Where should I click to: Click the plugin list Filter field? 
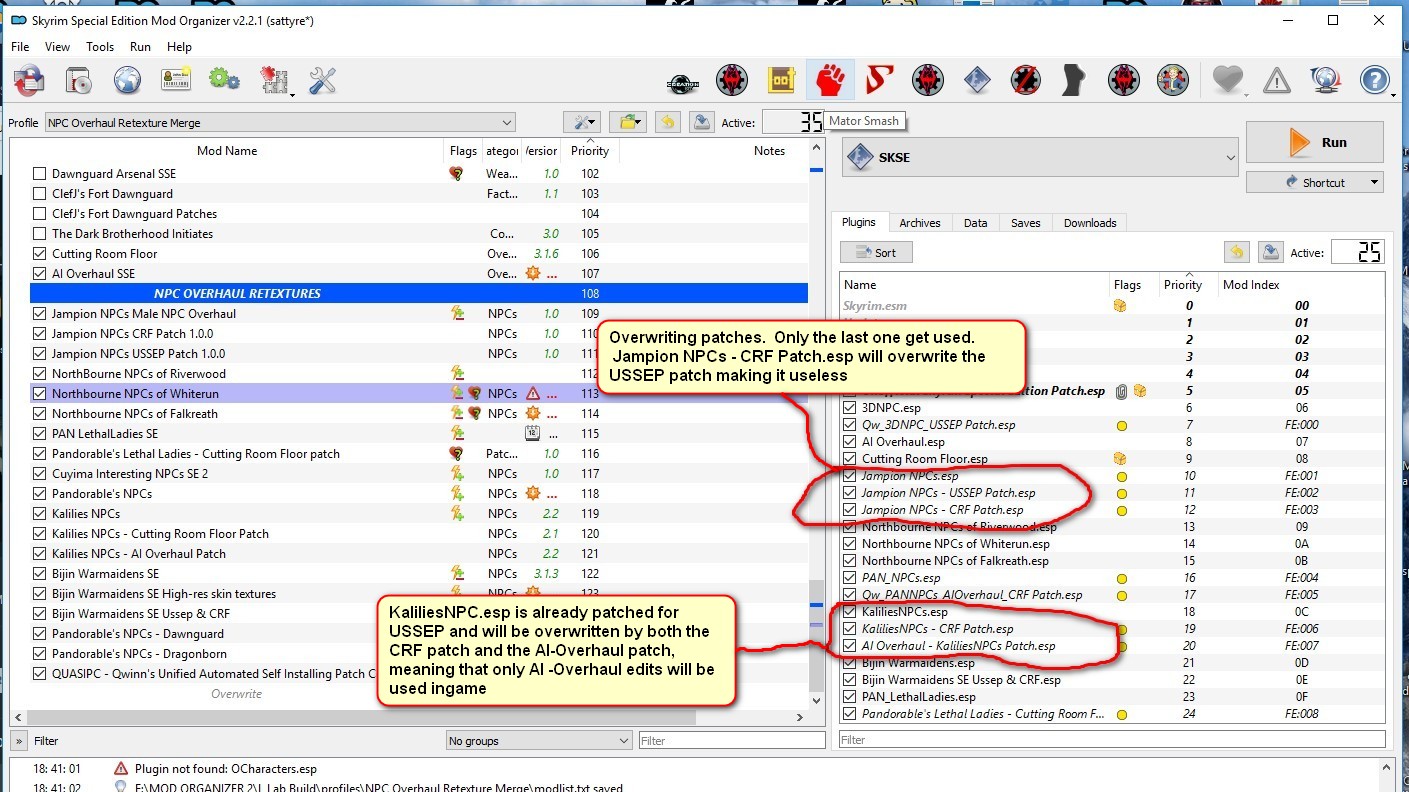pos(1111,740)
